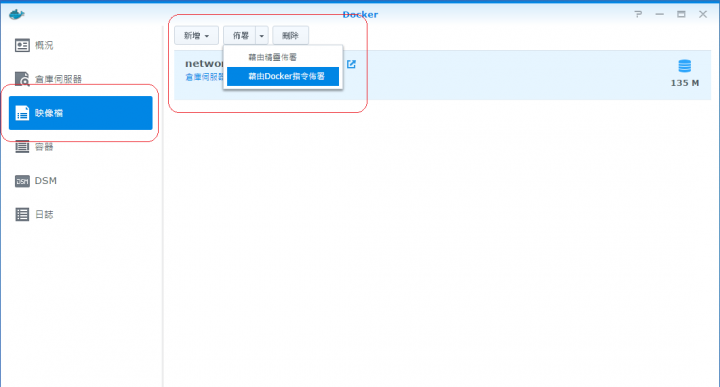Open the DSM sidebar section

(81, 181)
